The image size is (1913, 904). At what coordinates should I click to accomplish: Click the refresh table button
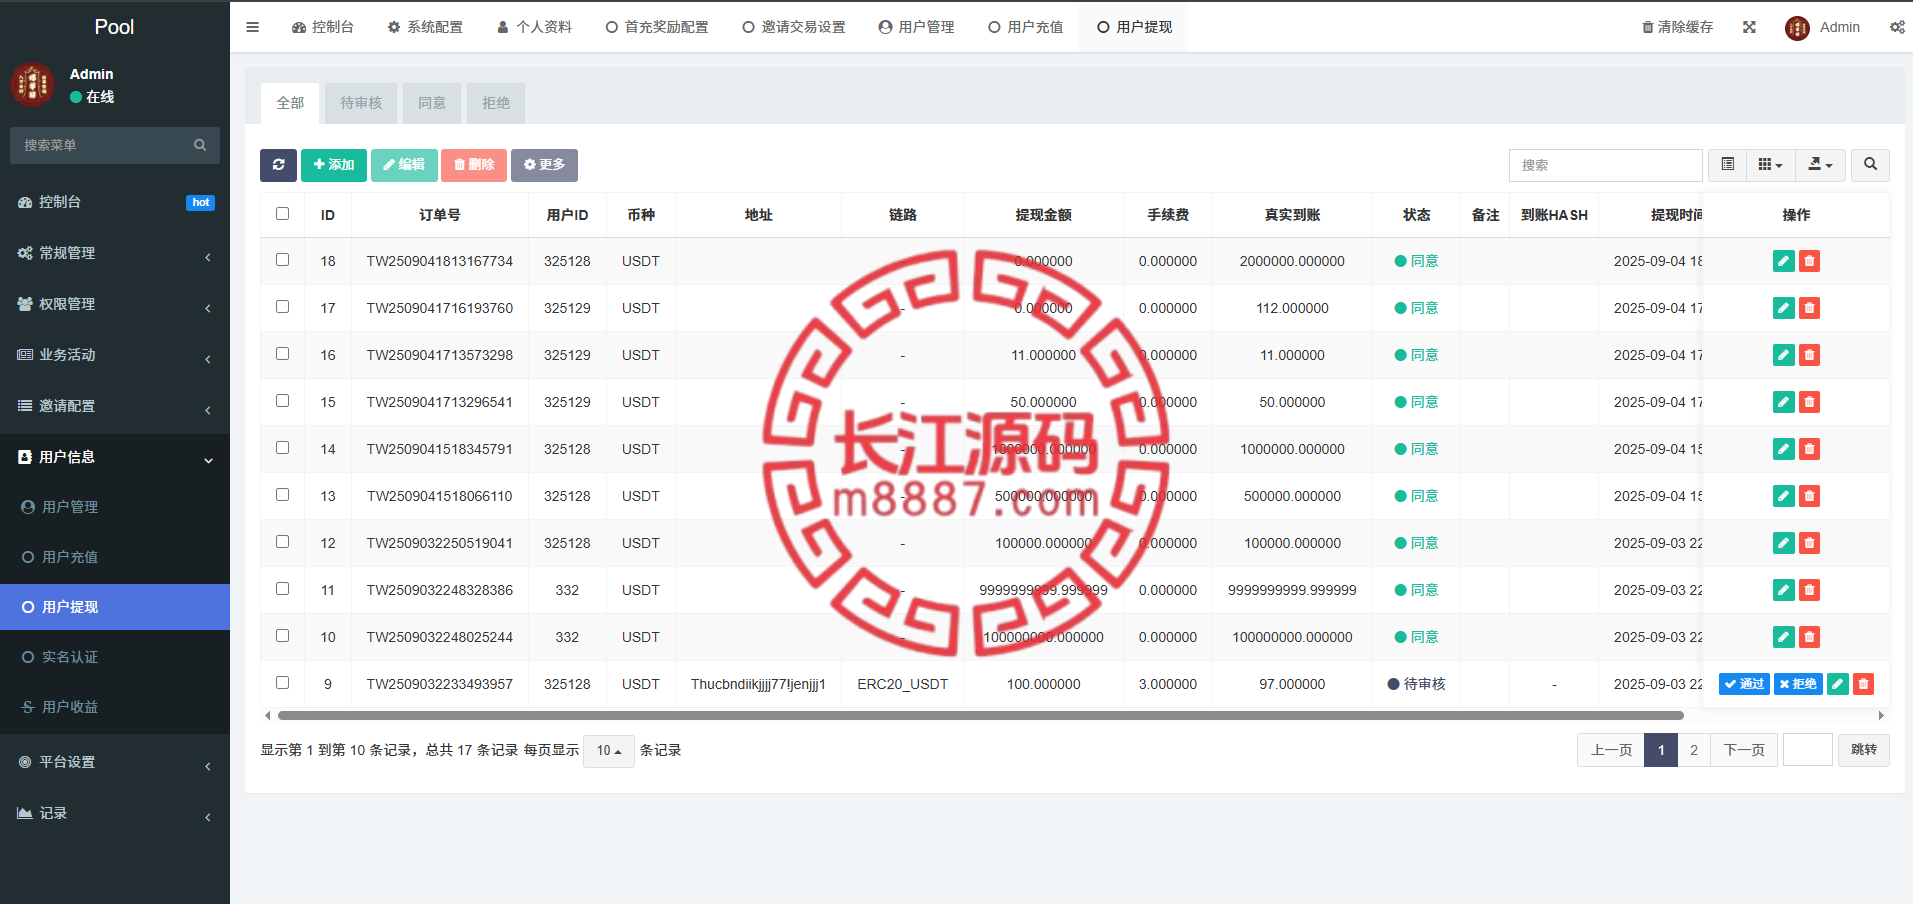[x=278, y=165]
